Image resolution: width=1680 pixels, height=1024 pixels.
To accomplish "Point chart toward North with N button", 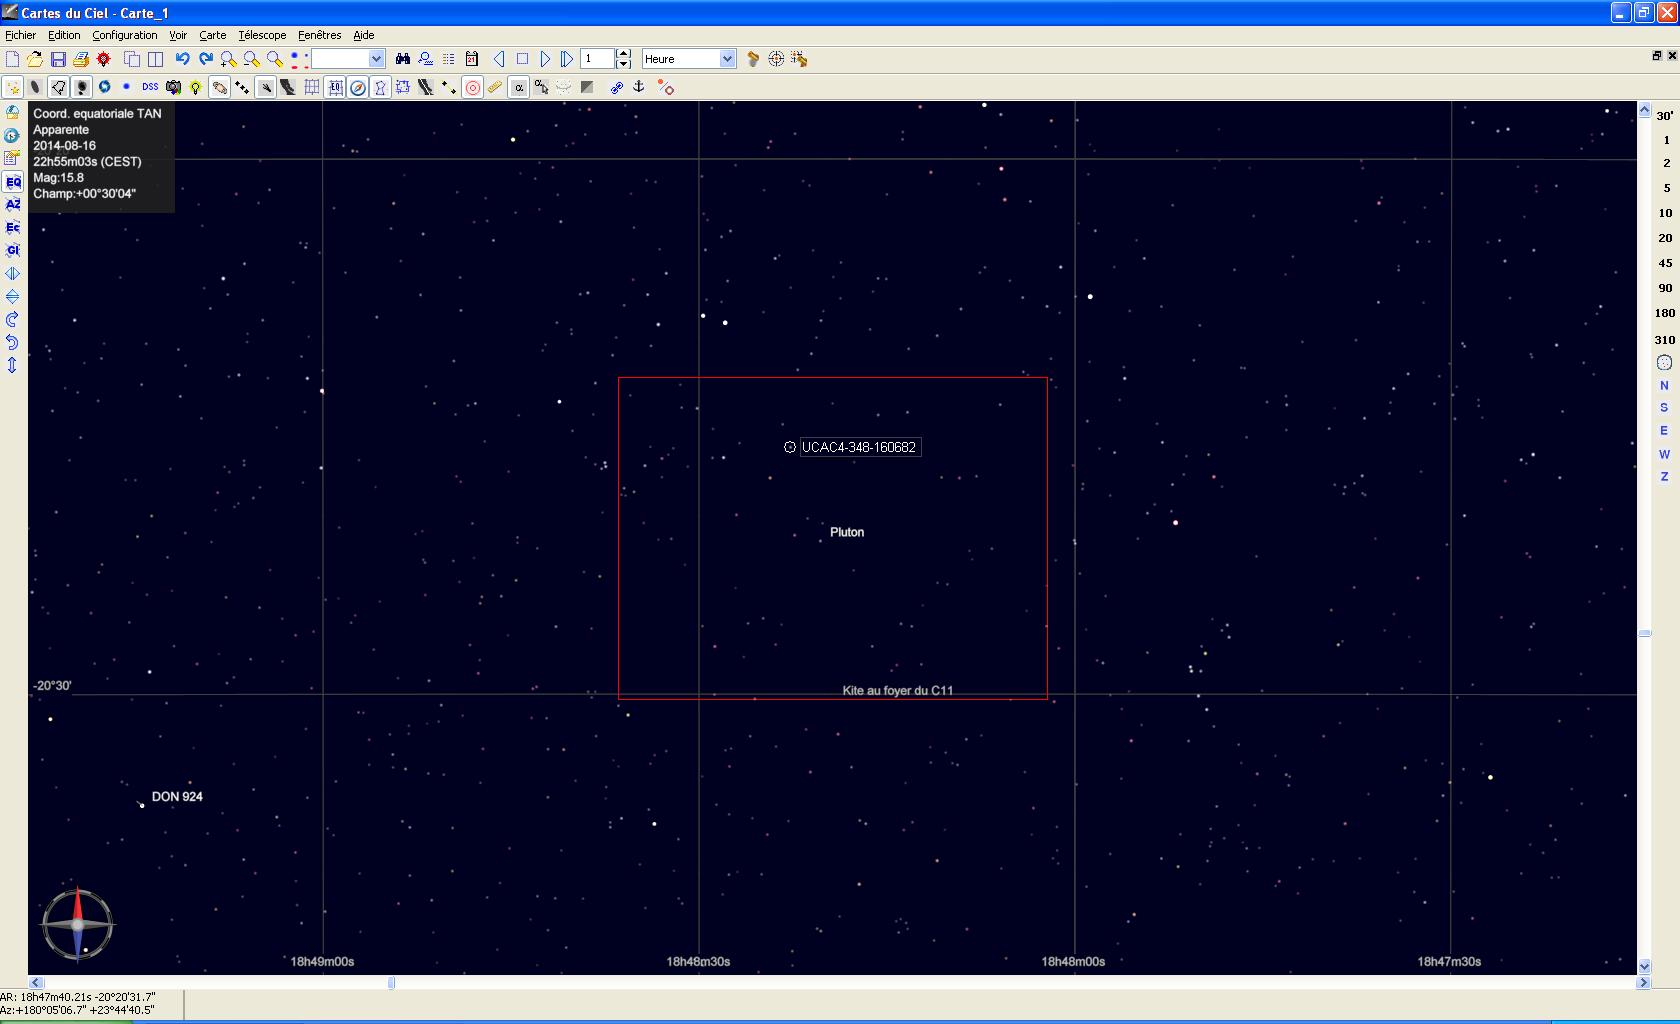I will click(x=1665, y=385).
